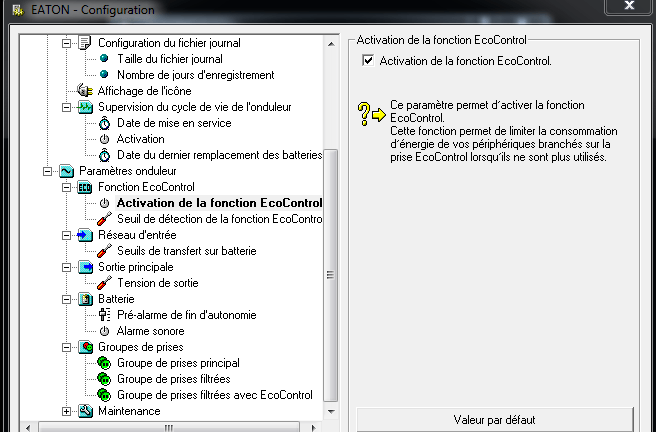Click the horizontal scrollbar thumb under the tree
The width and height of the screenshot is (656, 432).
tap(169, 427)
